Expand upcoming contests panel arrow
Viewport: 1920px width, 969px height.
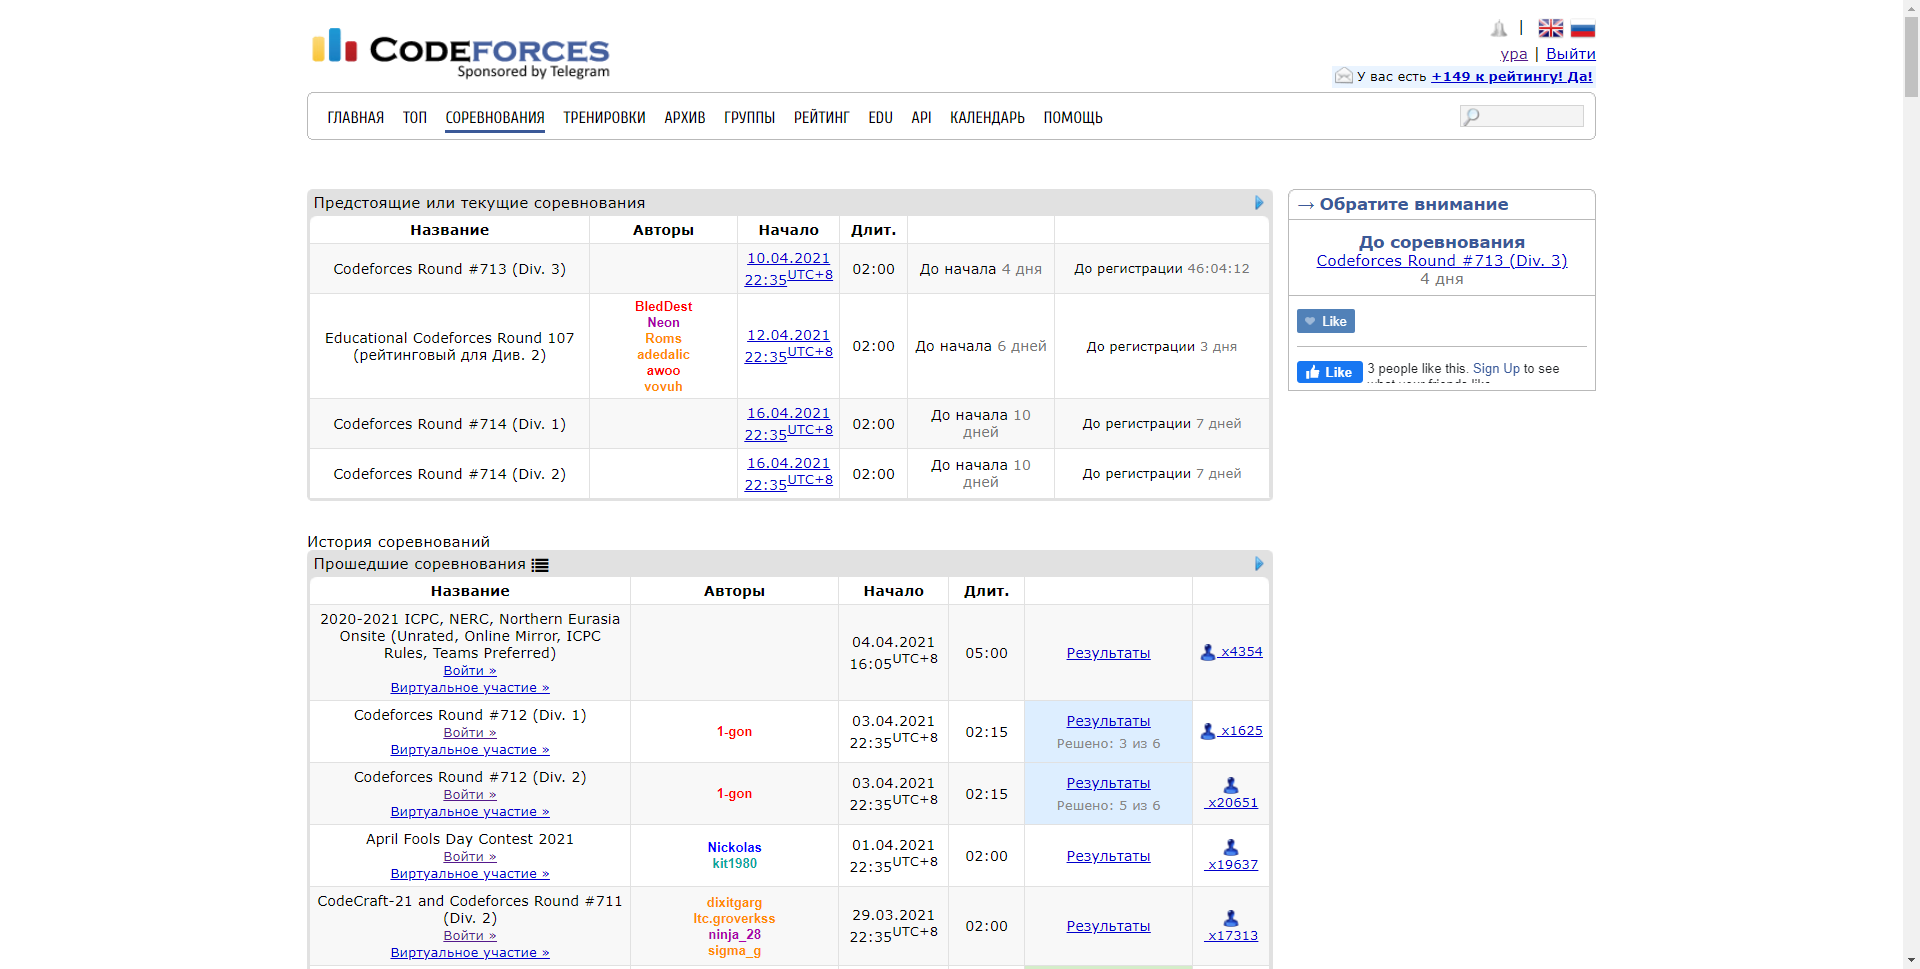coord(1259,203)
